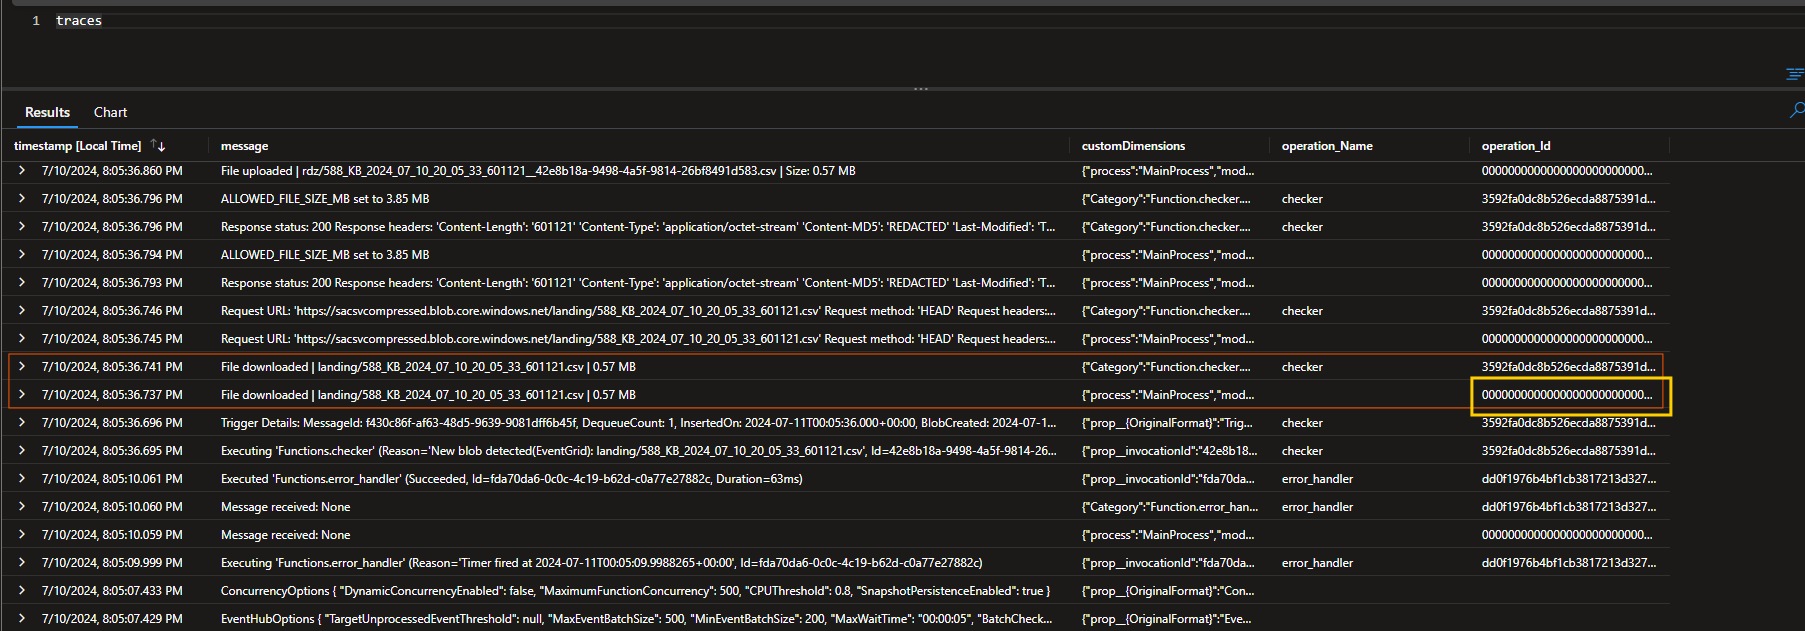
Task: Switch to the Chart tab
Action: pos(110,112)
